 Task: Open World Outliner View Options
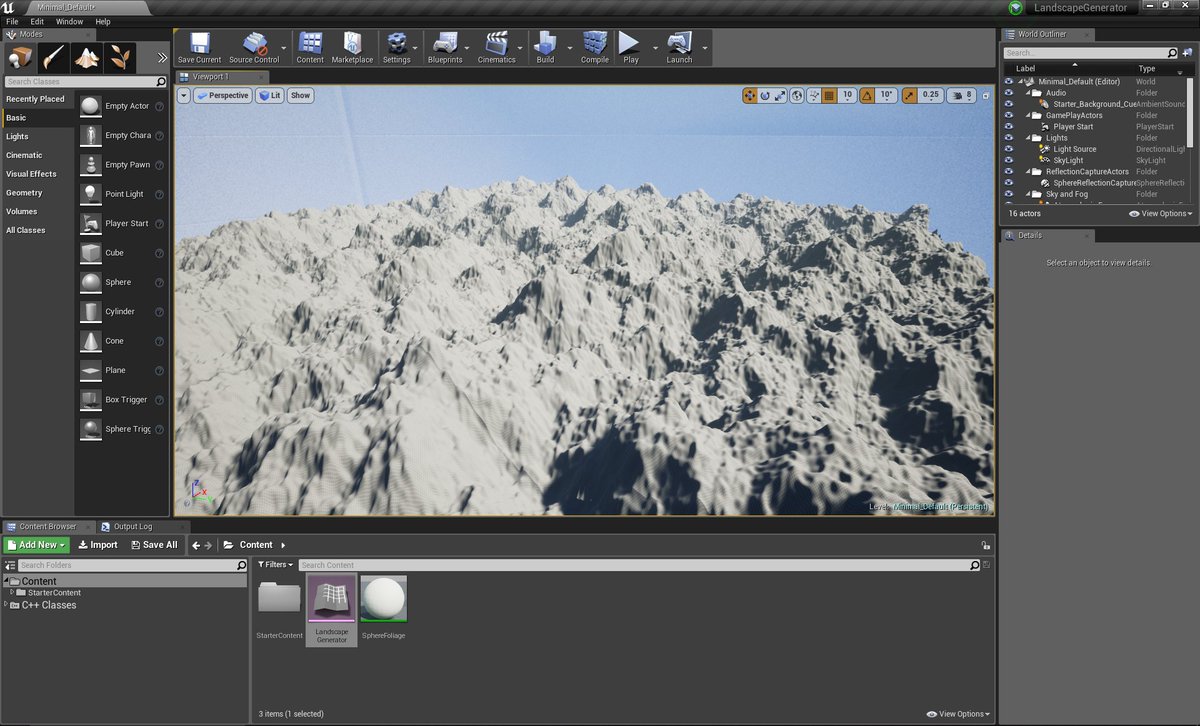pos(1161,214)
